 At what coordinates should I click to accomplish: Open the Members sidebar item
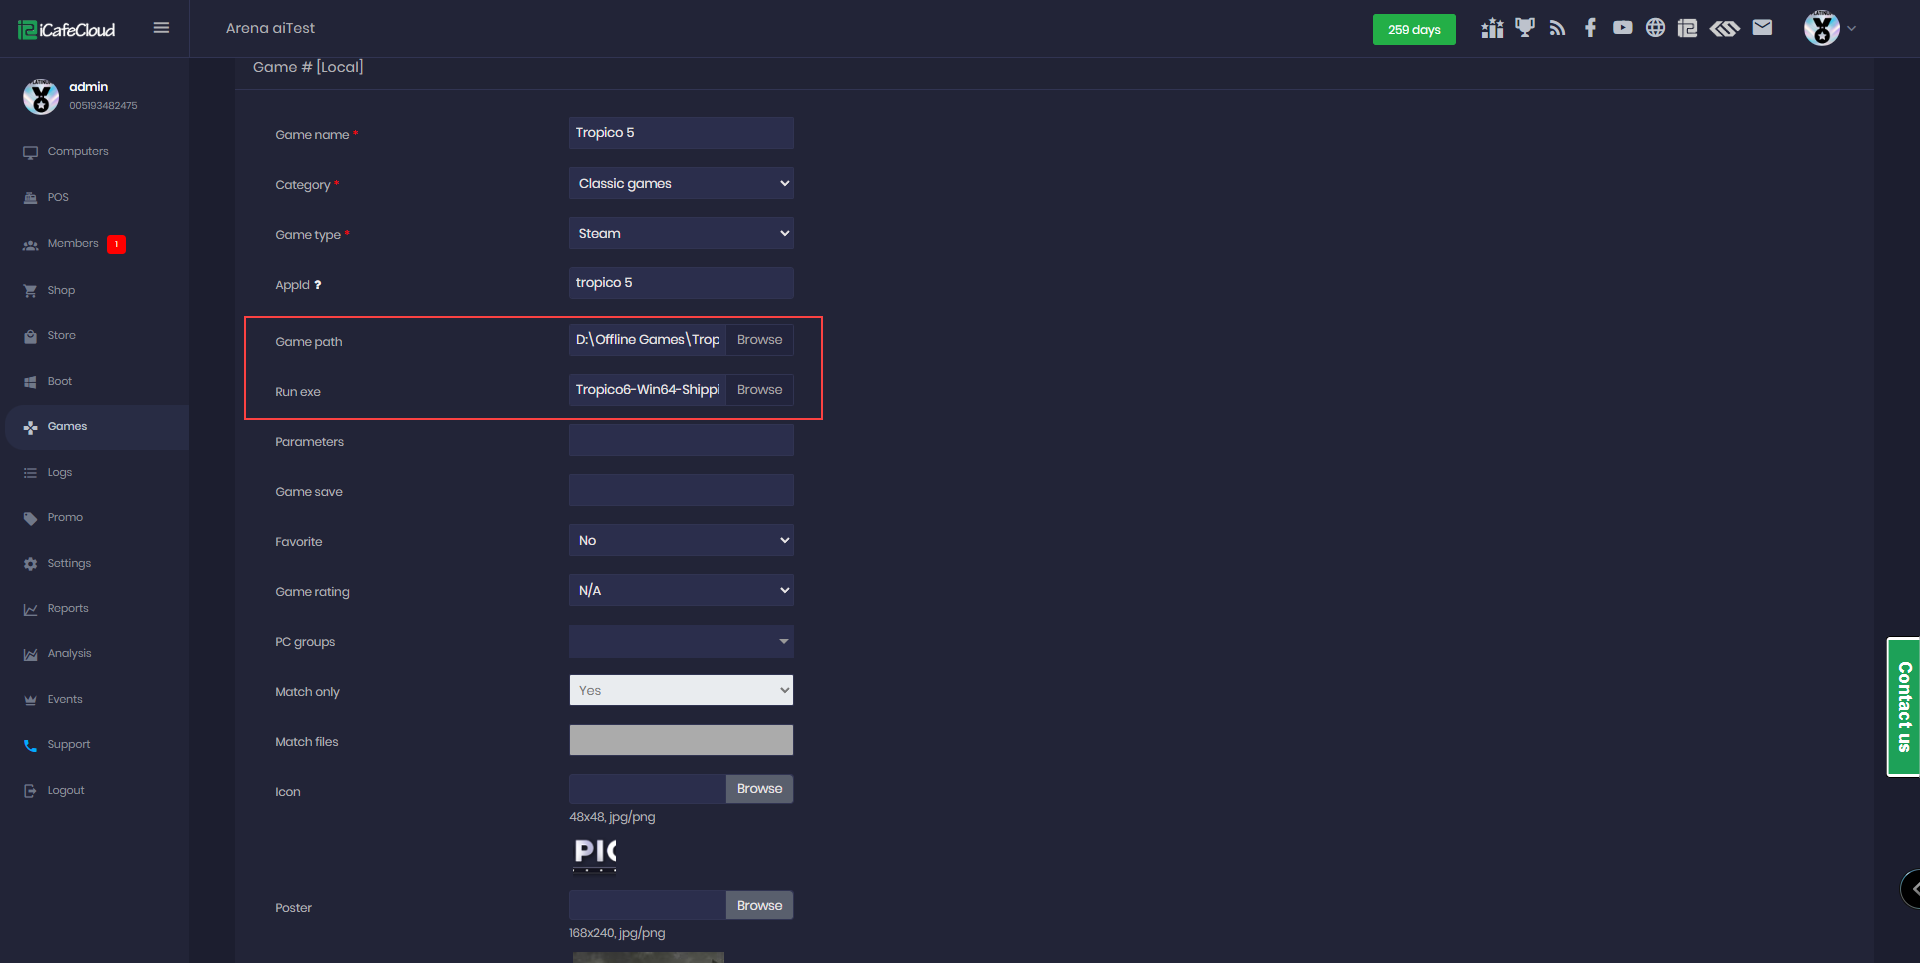[x=73, y=244]
